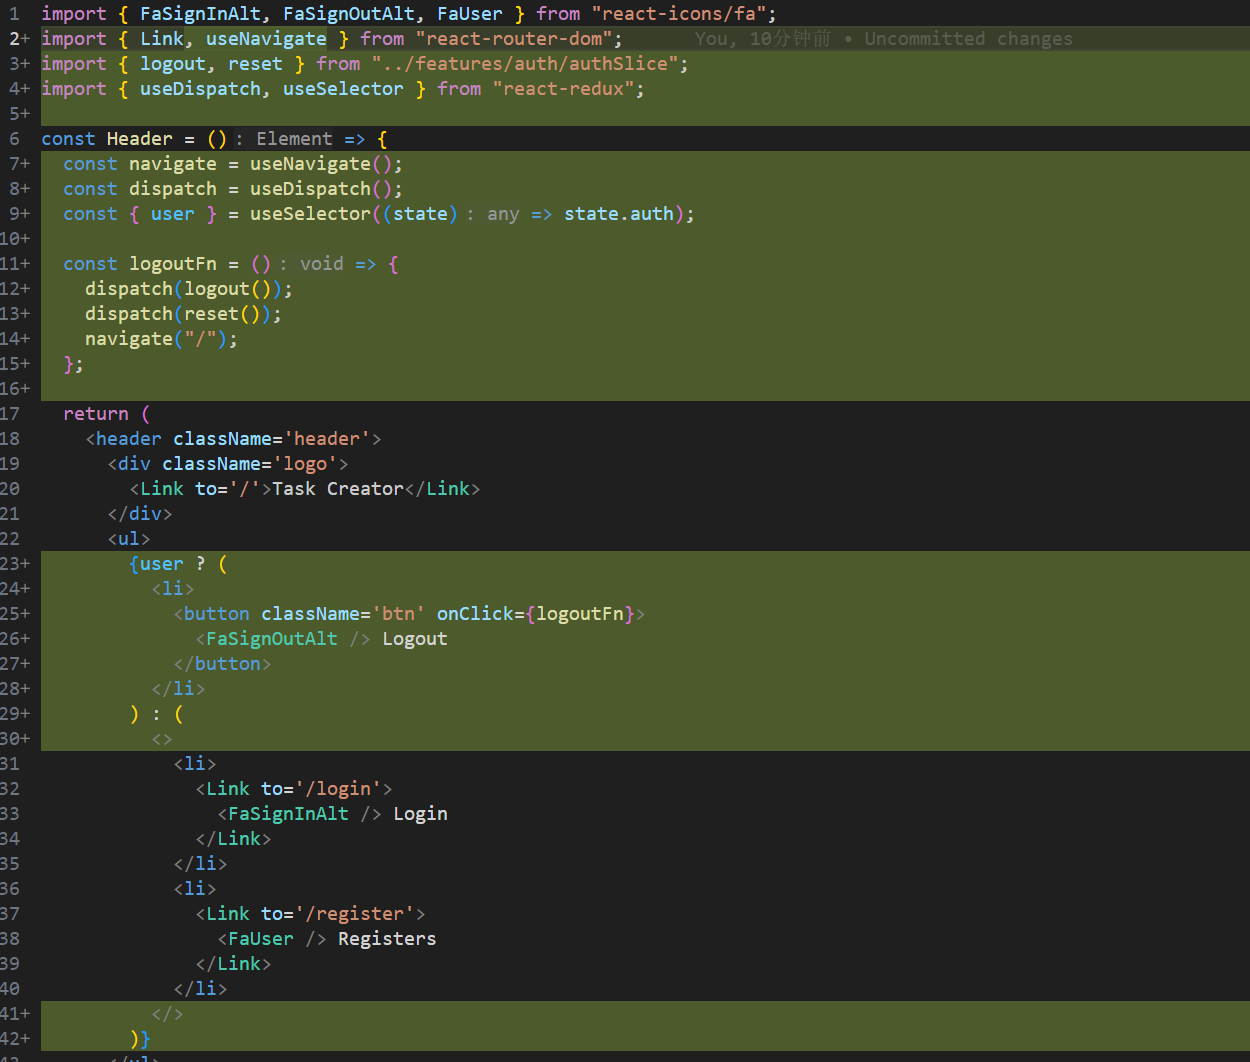This screenshot has height=1062, width=1250.
Task: Click the Header component name on line 6
Action: click(x=140, y=139)
